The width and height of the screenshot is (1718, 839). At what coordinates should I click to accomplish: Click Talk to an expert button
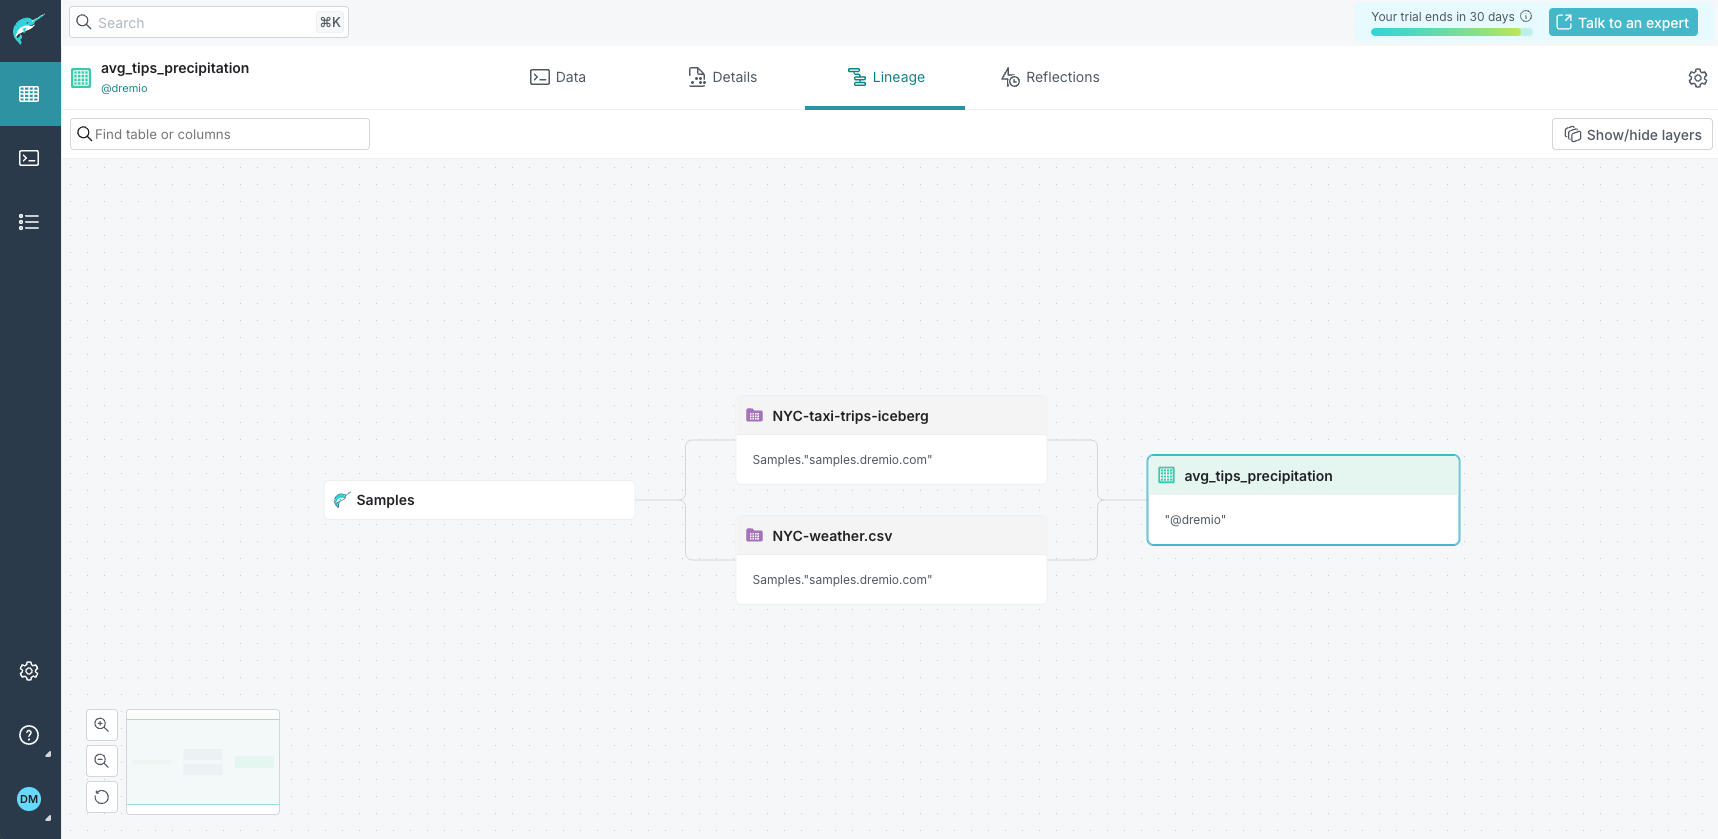[x=1622, y=22]
